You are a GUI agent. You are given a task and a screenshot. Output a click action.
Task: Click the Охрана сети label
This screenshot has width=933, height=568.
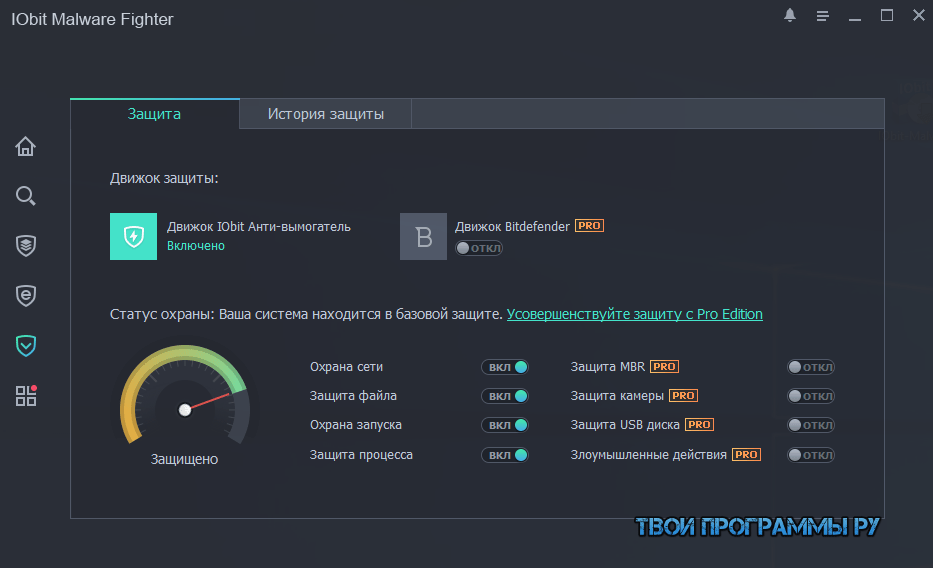coord(346,367)
